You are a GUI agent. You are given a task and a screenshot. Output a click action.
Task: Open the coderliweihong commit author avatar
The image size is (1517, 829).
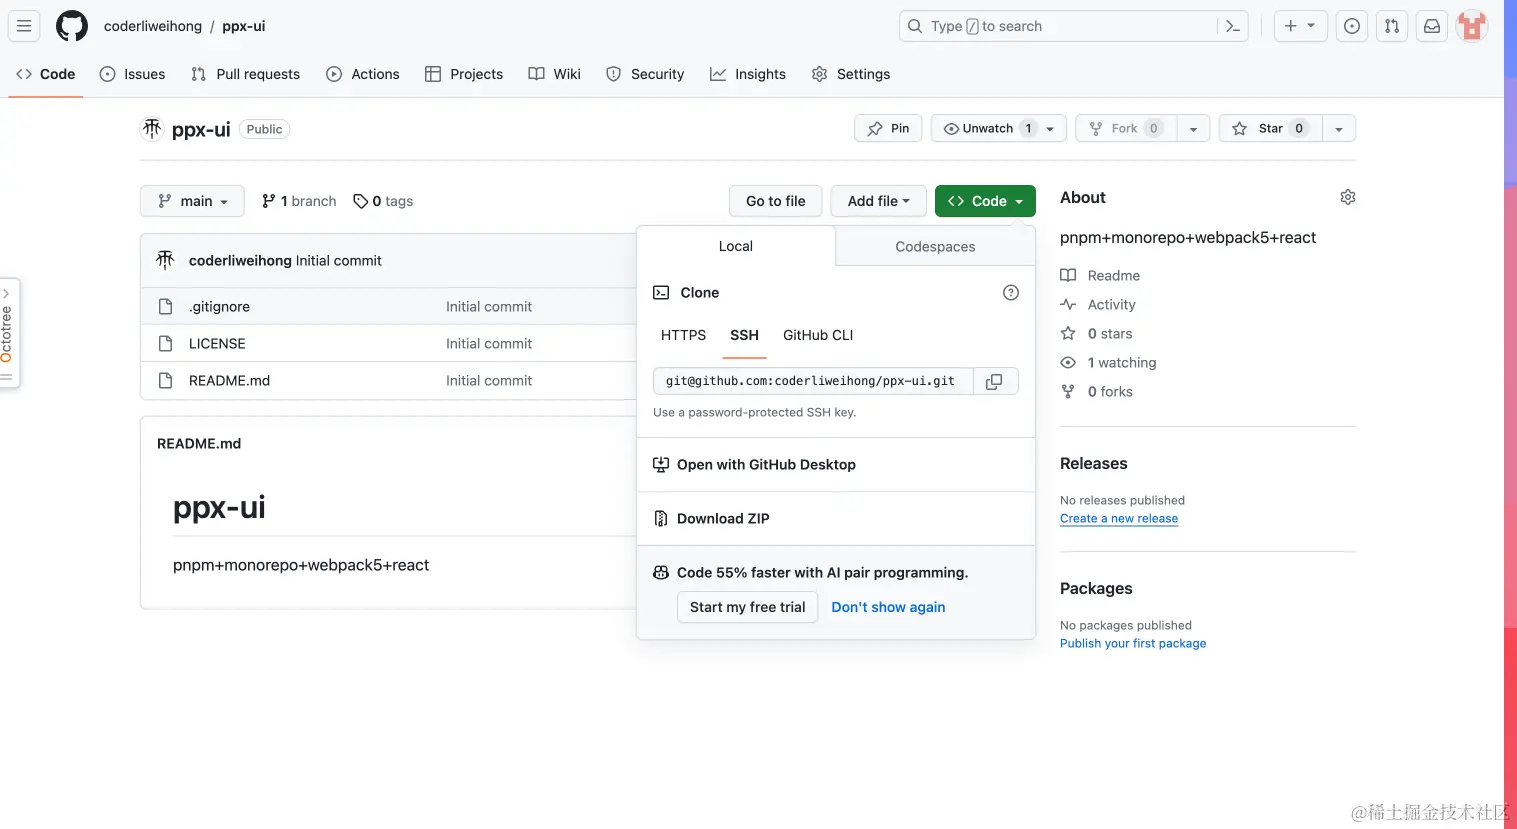166,260
